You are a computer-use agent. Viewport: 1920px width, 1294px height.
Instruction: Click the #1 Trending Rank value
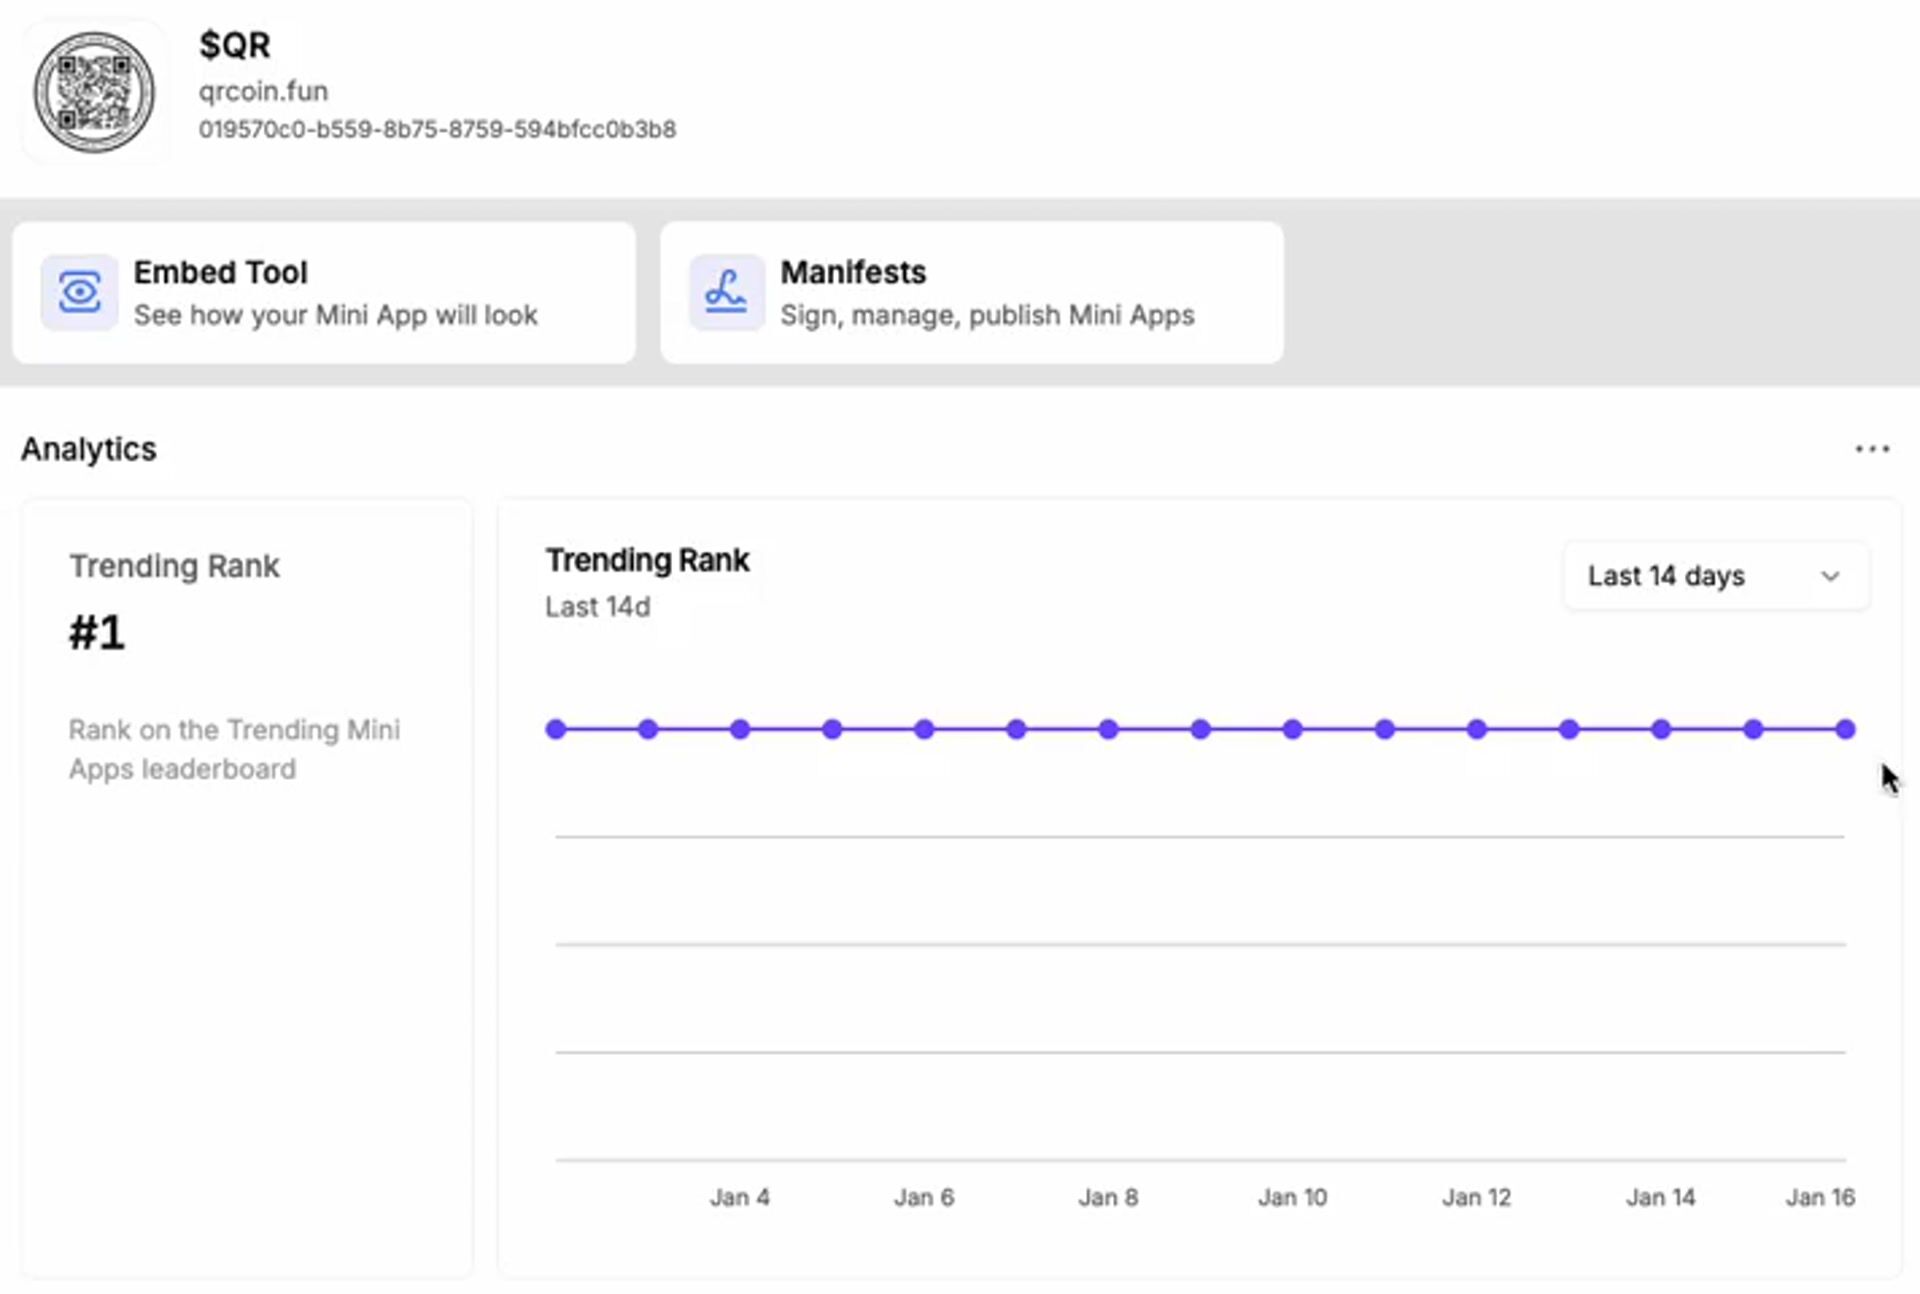[97, 633]
